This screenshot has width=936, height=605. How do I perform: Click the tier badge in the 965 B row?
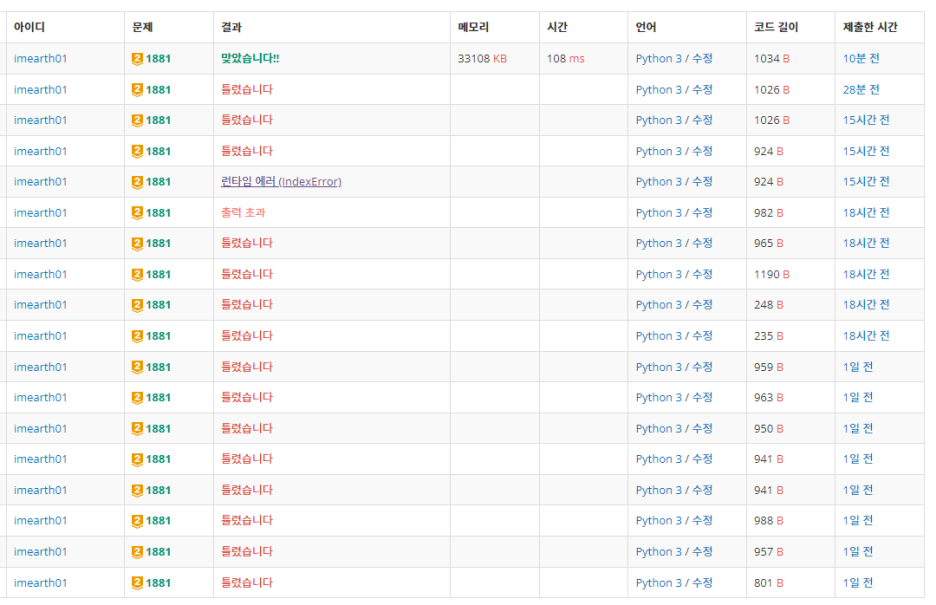point(137,243)
